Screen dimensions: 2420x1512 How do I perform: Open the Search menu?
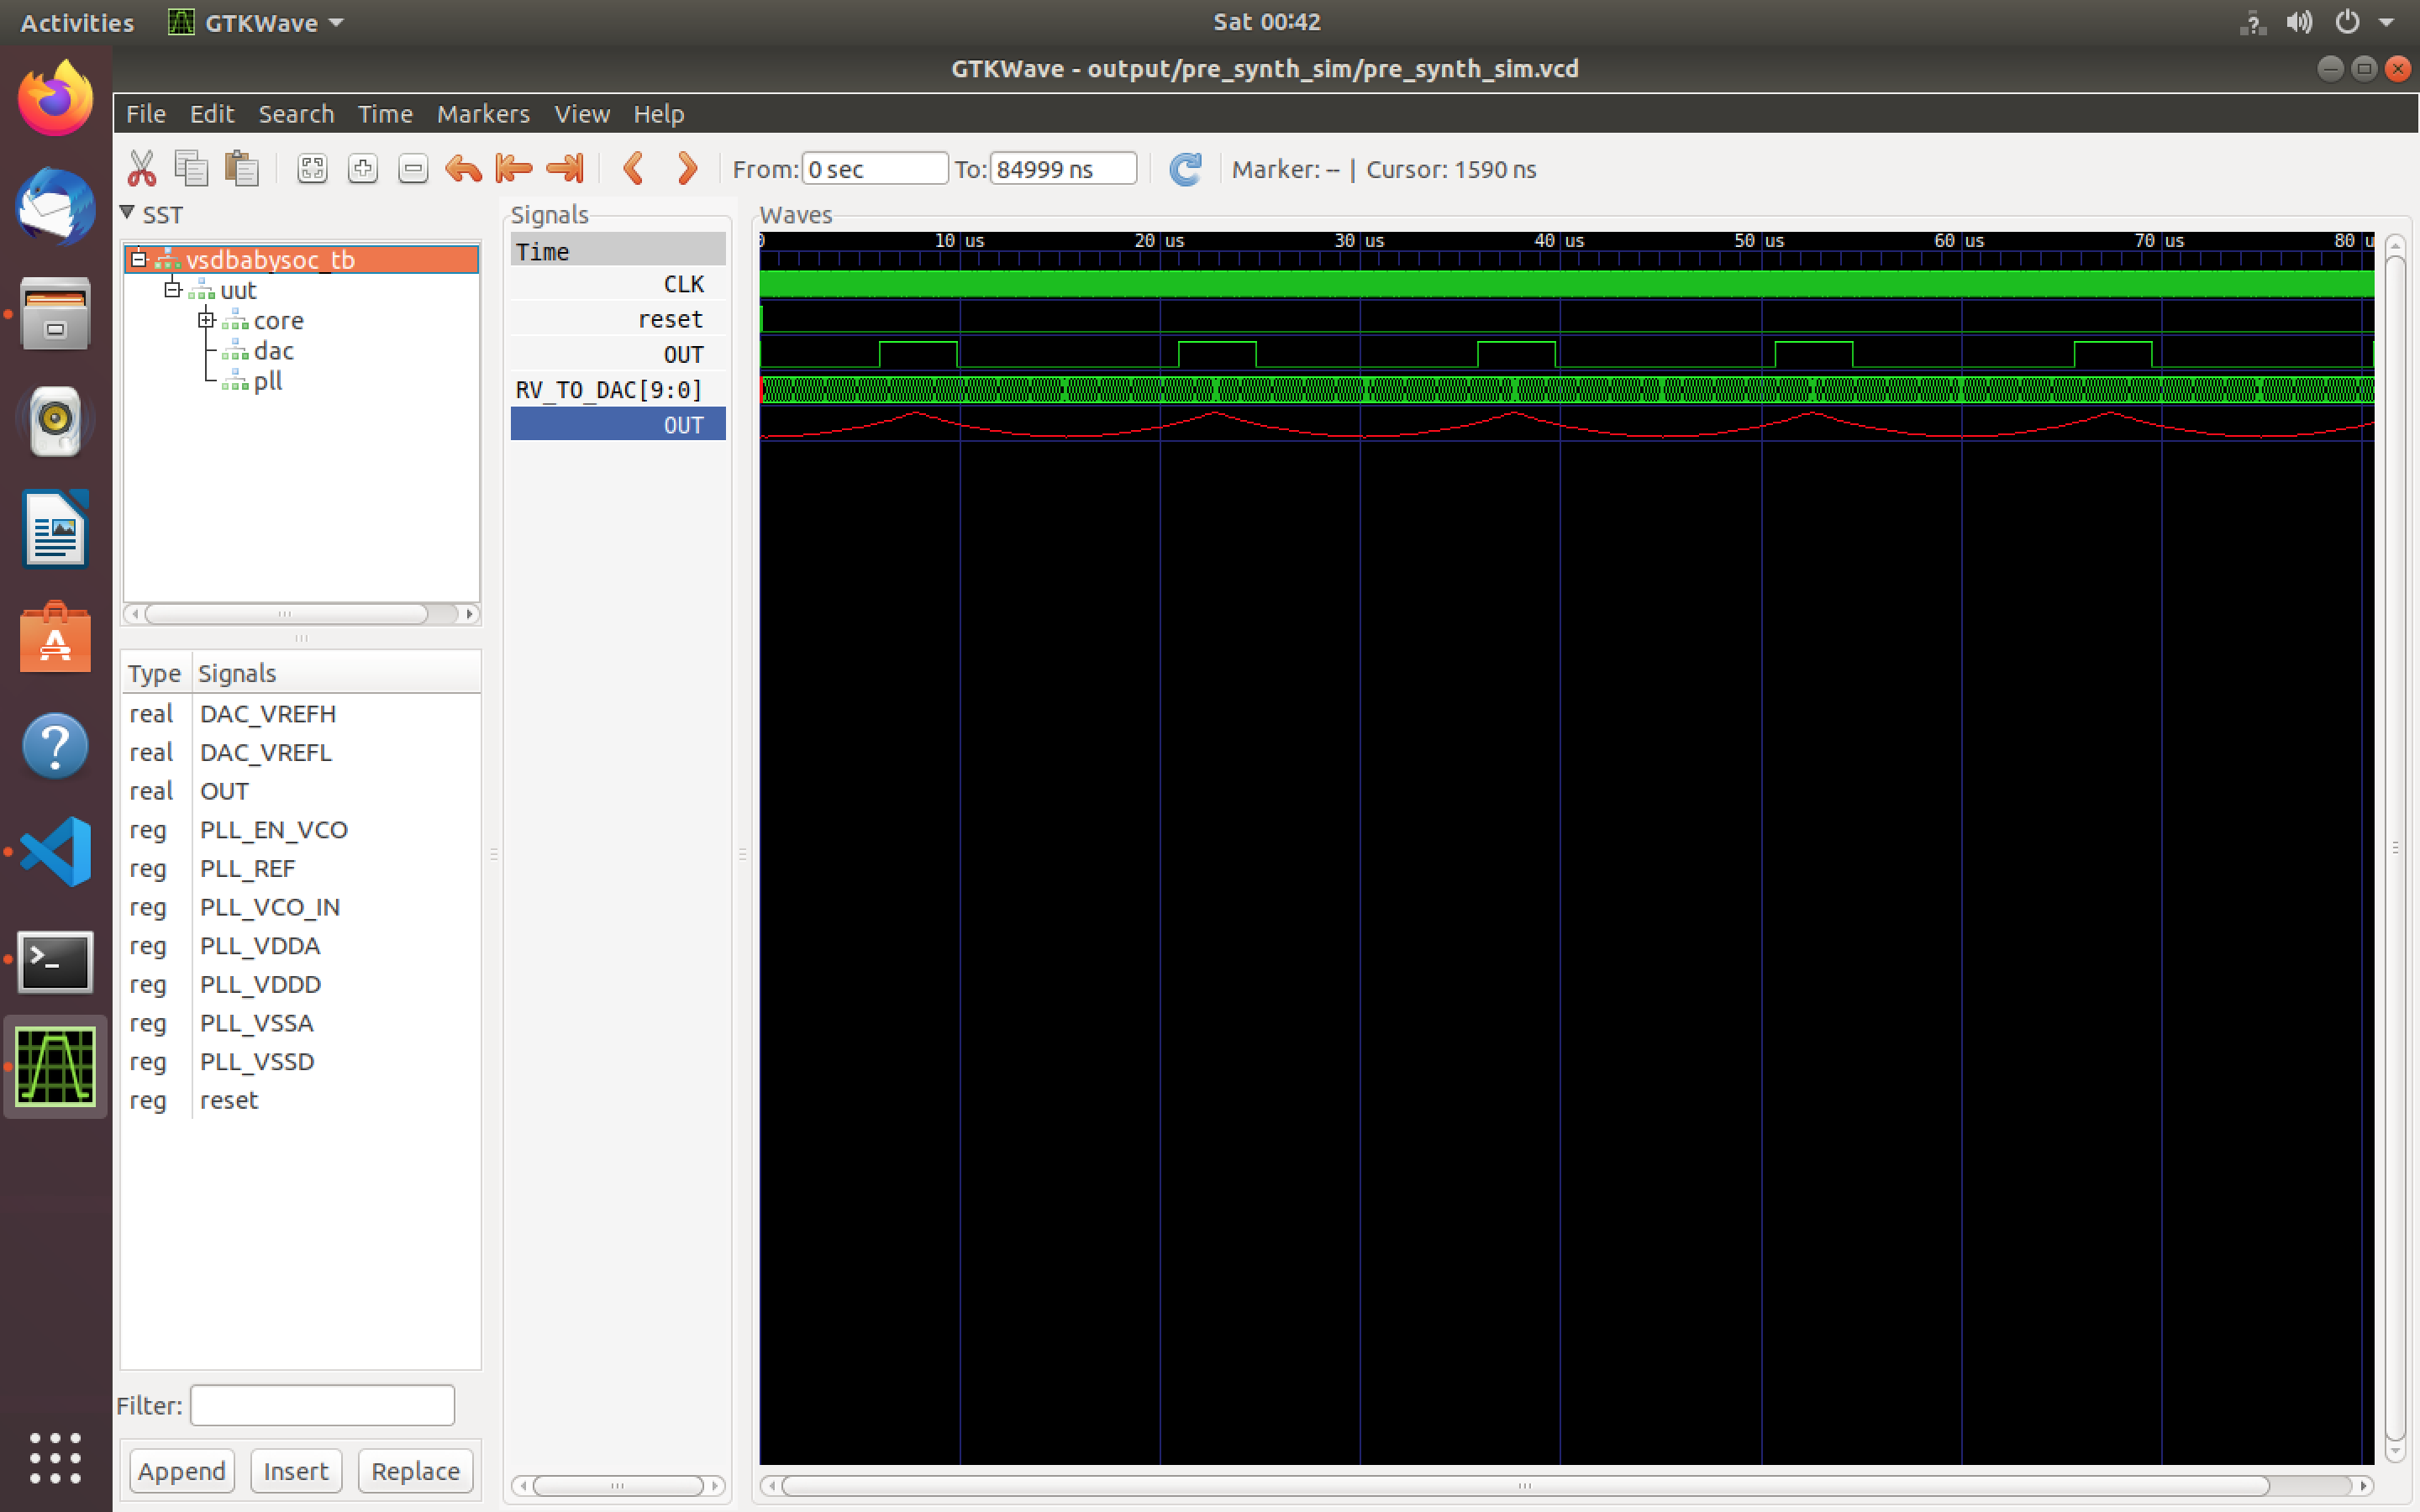pos(296,114)
